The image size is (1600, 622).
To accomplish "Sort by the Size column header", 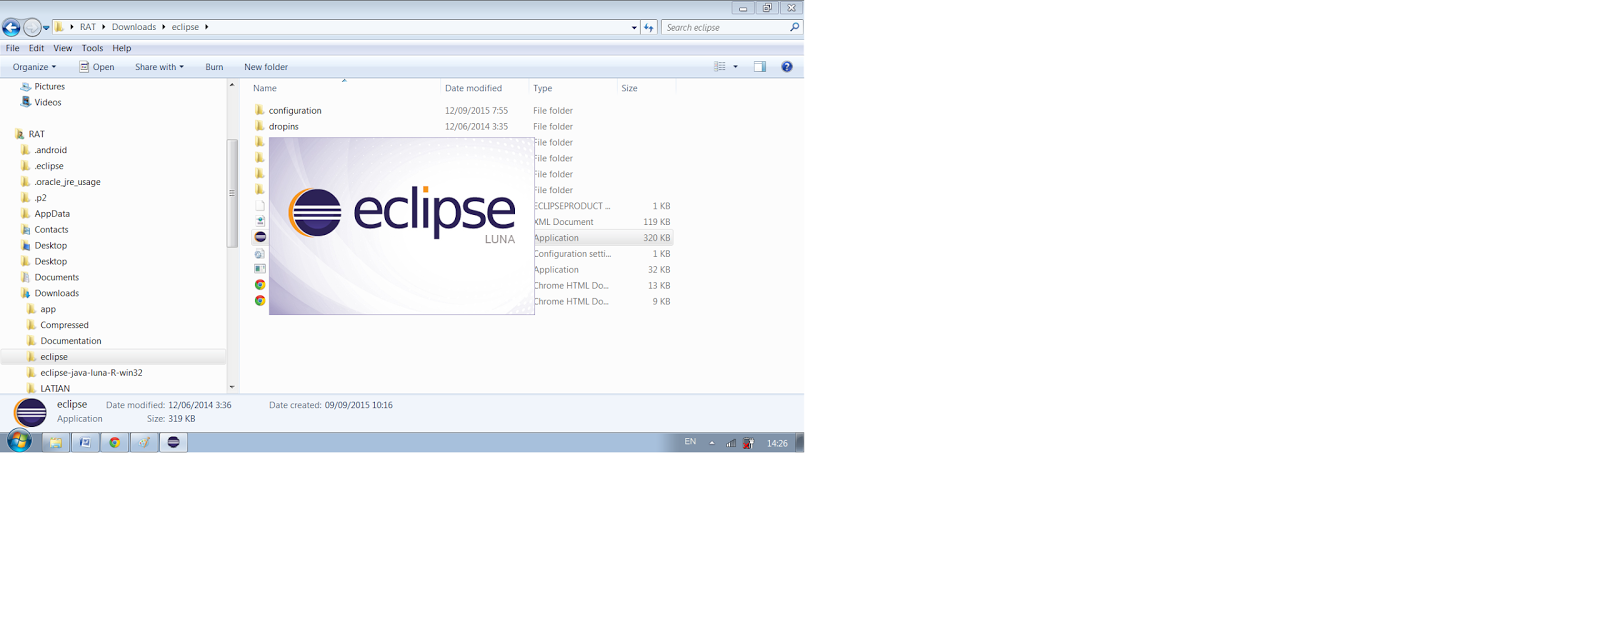I will pyautogui.click(x=629, y=88).
